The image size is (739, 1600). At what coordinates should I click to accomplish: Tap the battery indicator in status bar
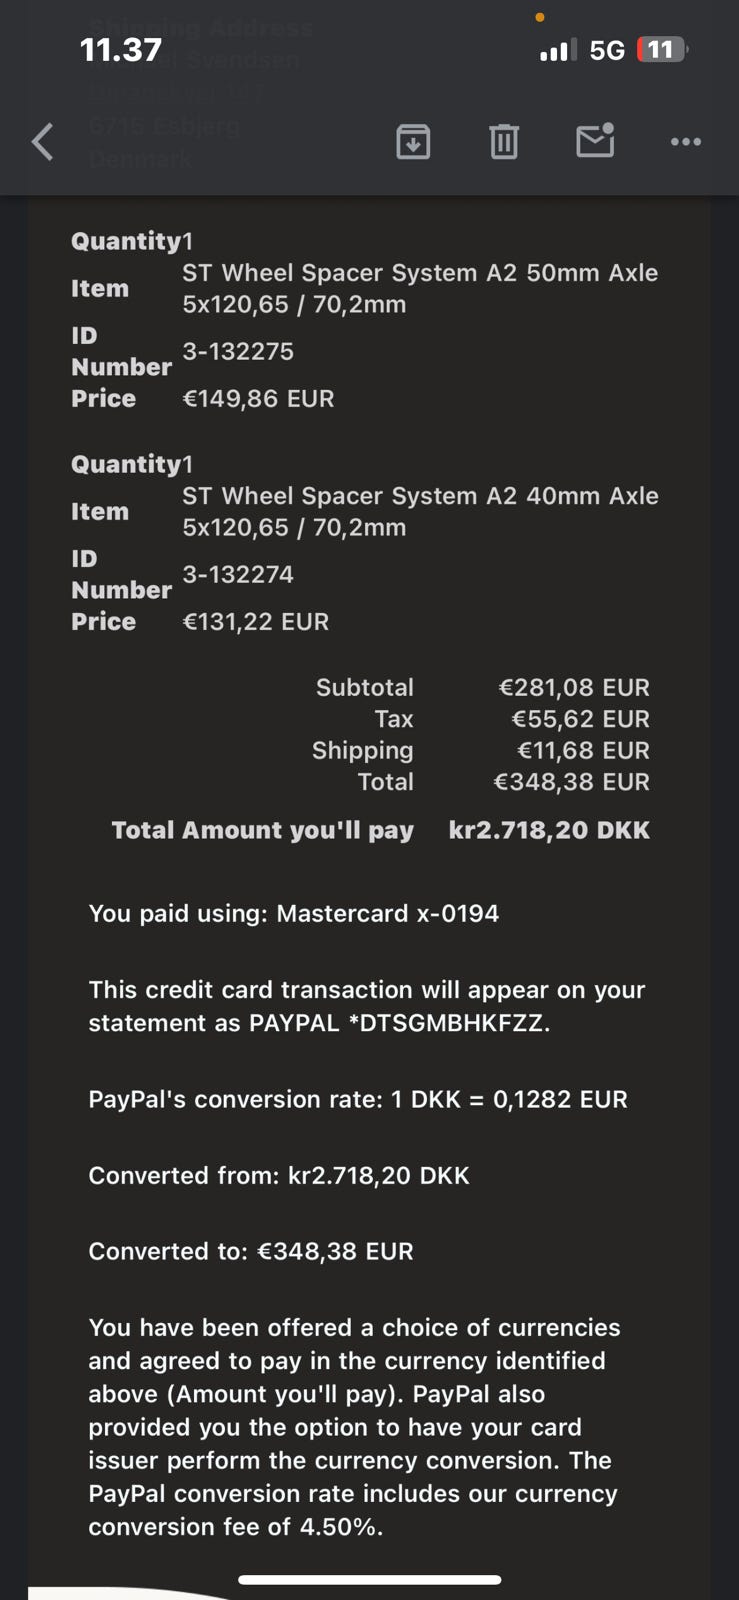pos(662,50)
